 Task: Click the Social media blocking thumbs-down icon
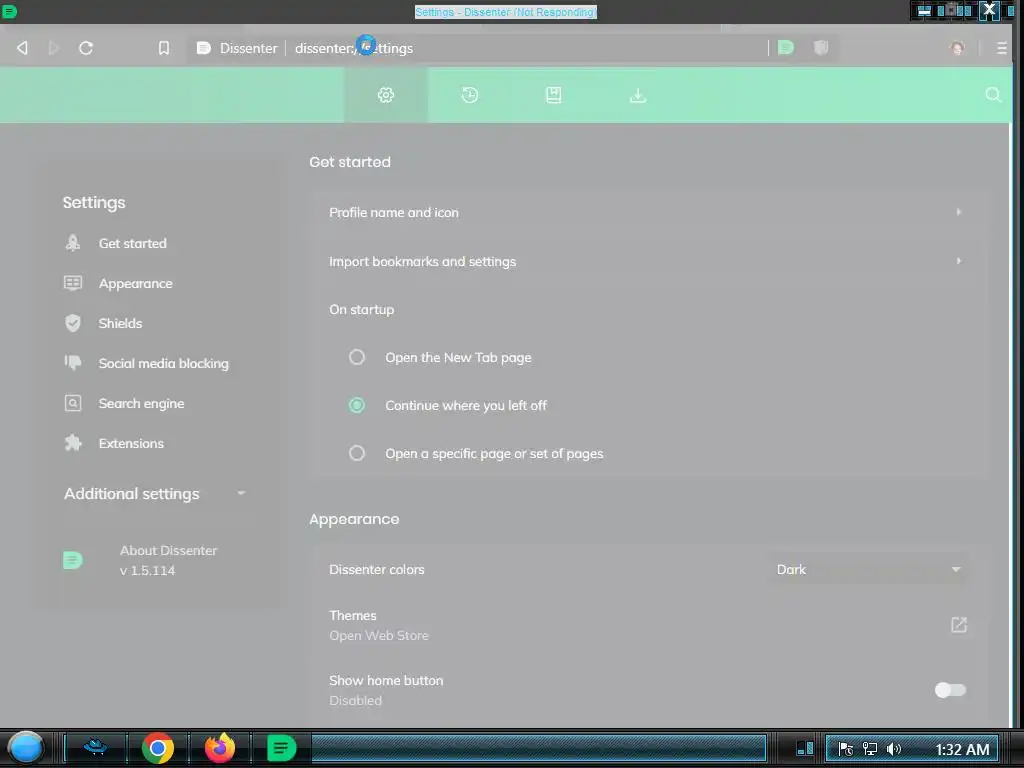pyautogui.click(x=72, y=362)
